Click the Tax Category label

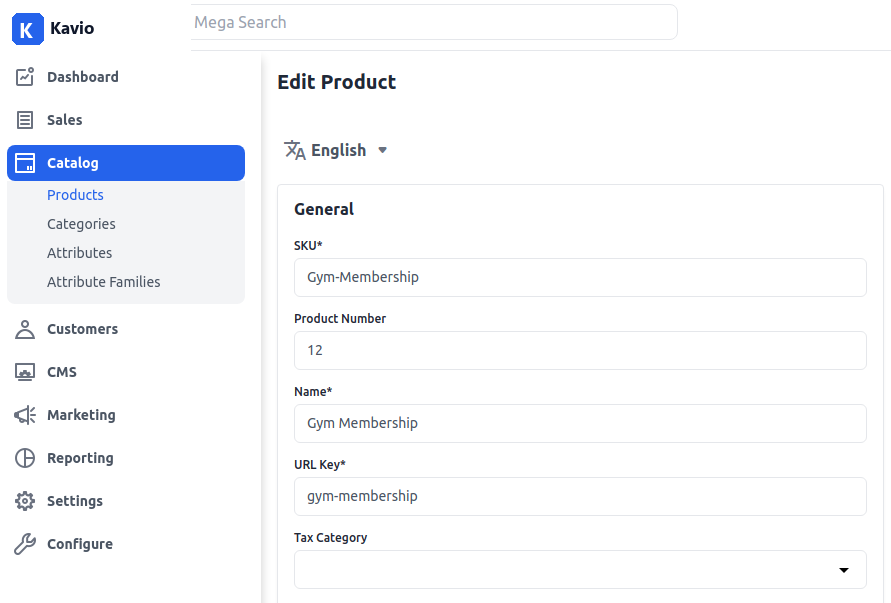331,538
